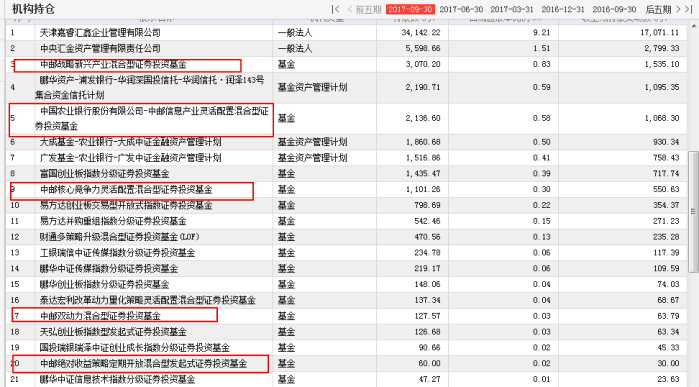Click the 470.56 holding value
The width and height of the screenshot is (699, 387).
click(x=427, y=237)
